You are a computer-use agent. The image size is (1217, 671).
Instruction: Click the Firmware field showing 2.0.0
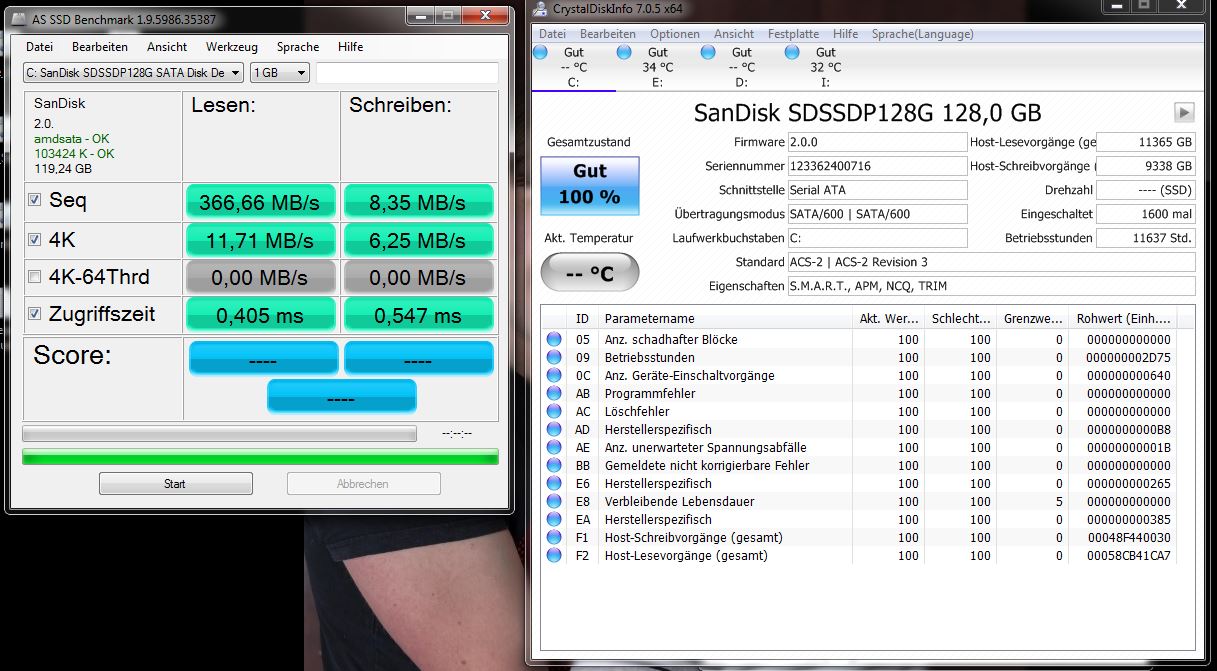(x=877, y=142)
